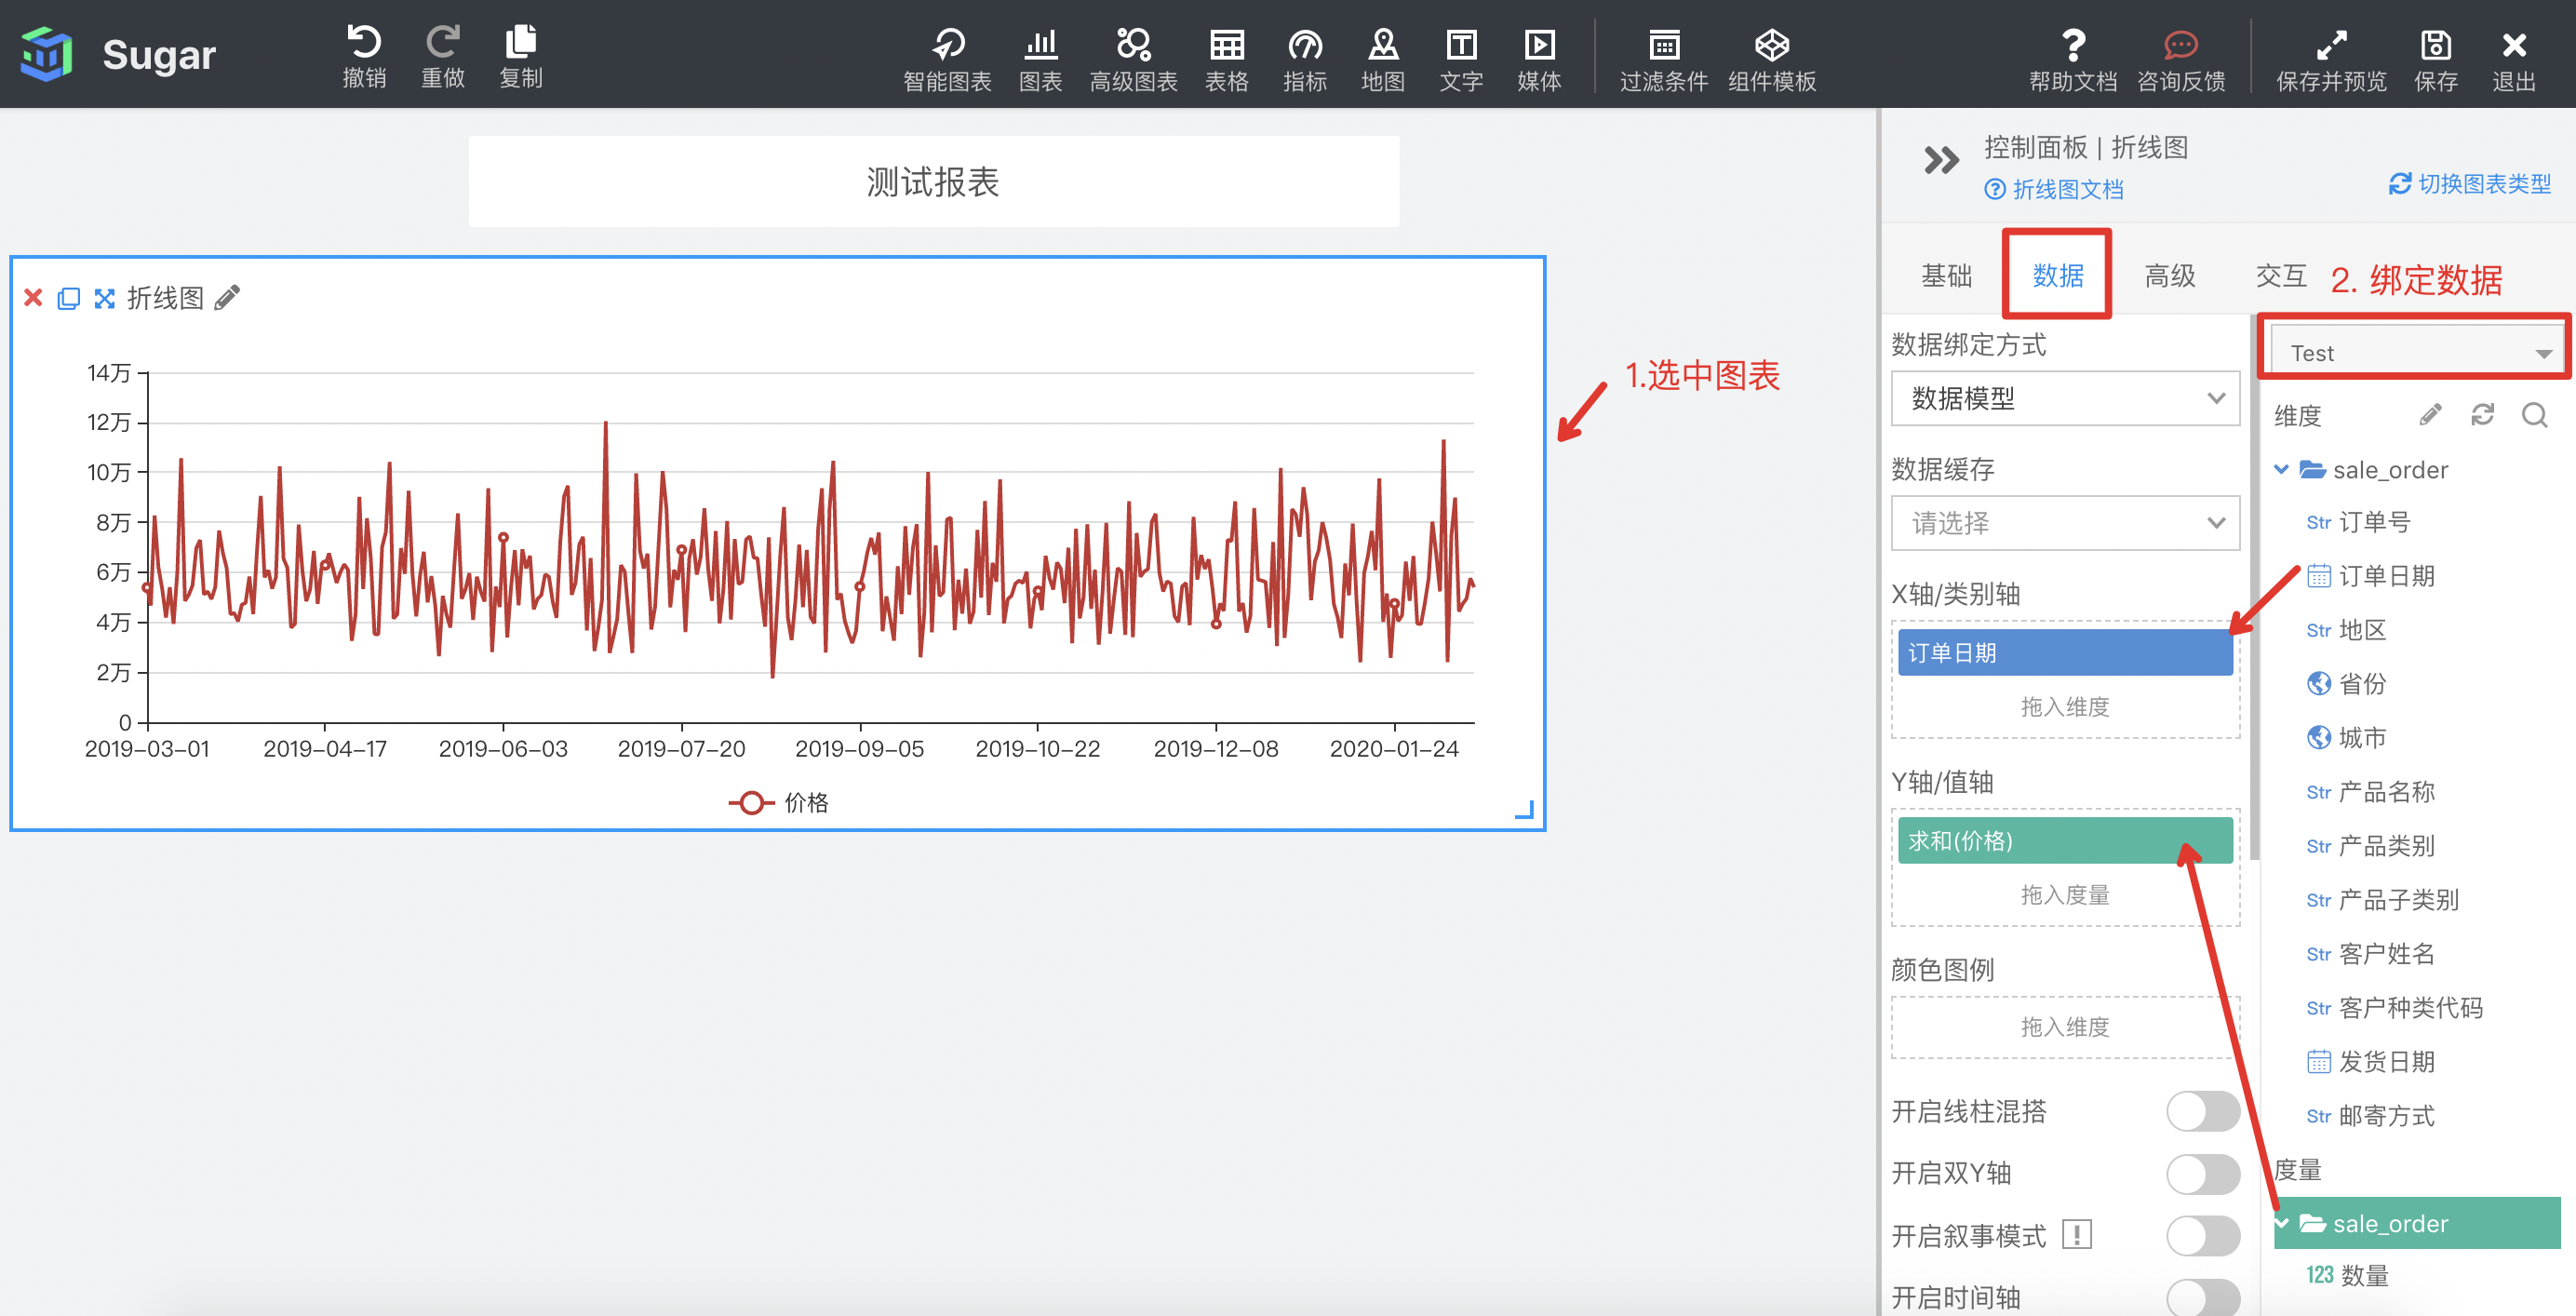Open the 数据缓存 请选择 dropdown
The width and height of the screenshot is (2576, 1316).
click(x=2064, y=523)
